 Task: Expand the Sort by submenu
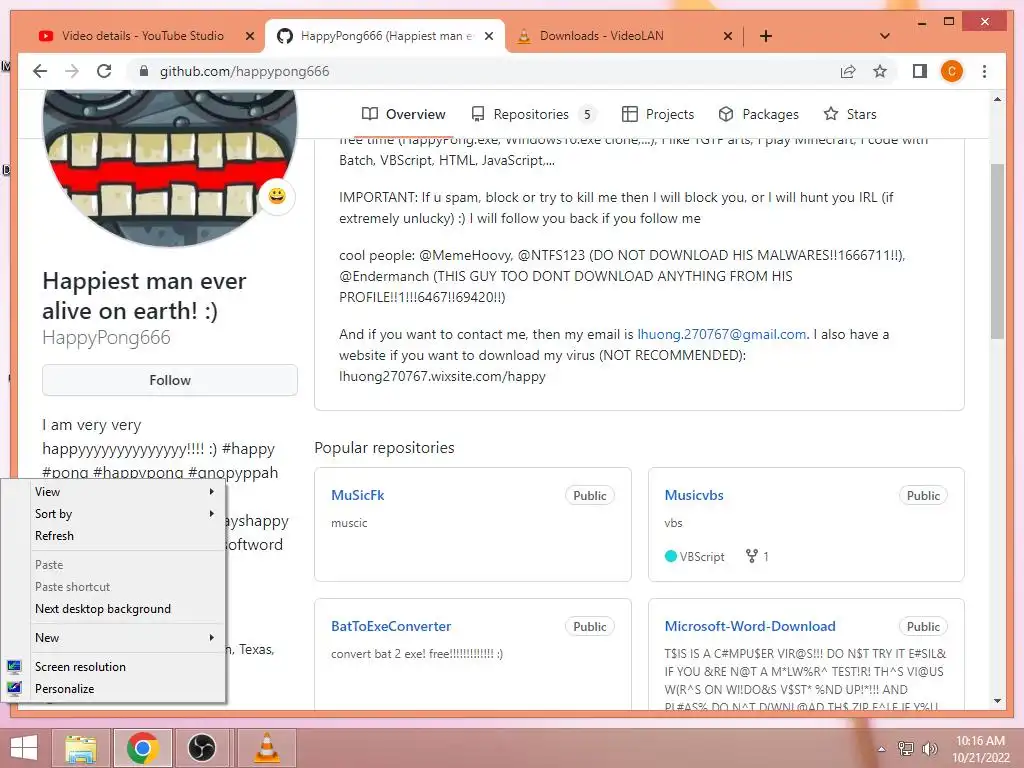click(x=124, y=514)
